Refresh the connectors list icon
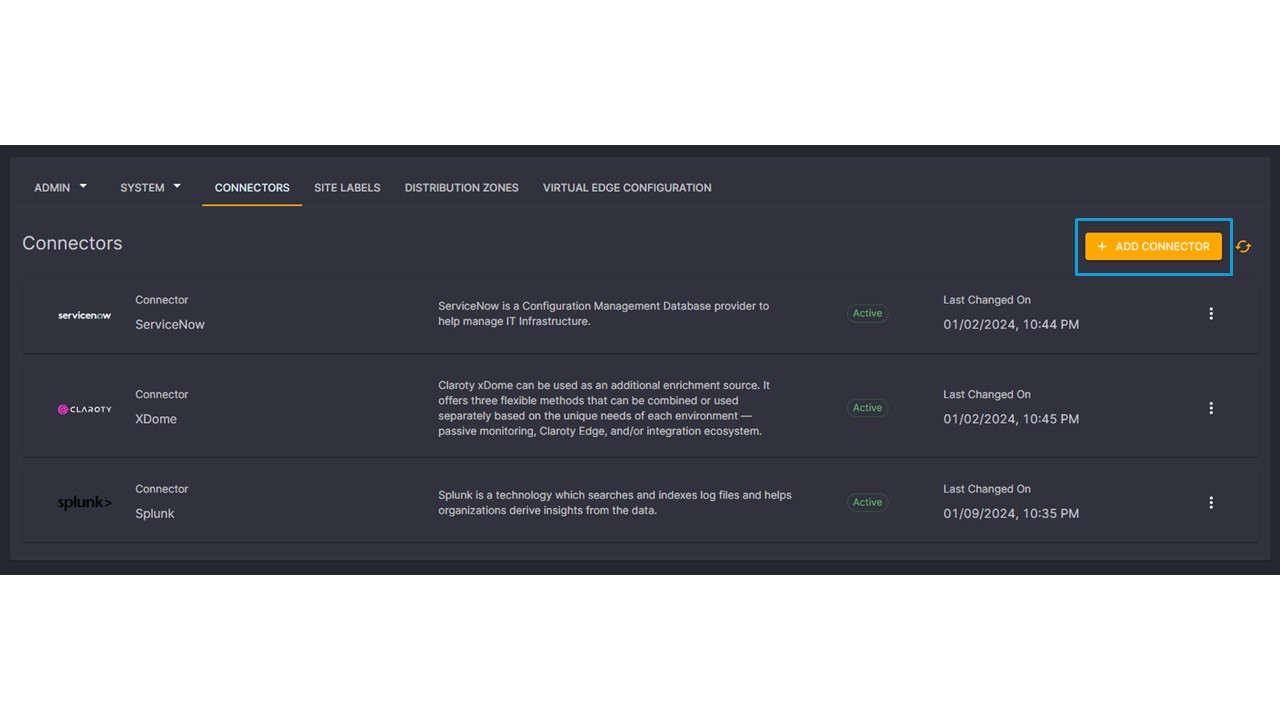Screen dimensions: 1280x720 (1243, 247)
